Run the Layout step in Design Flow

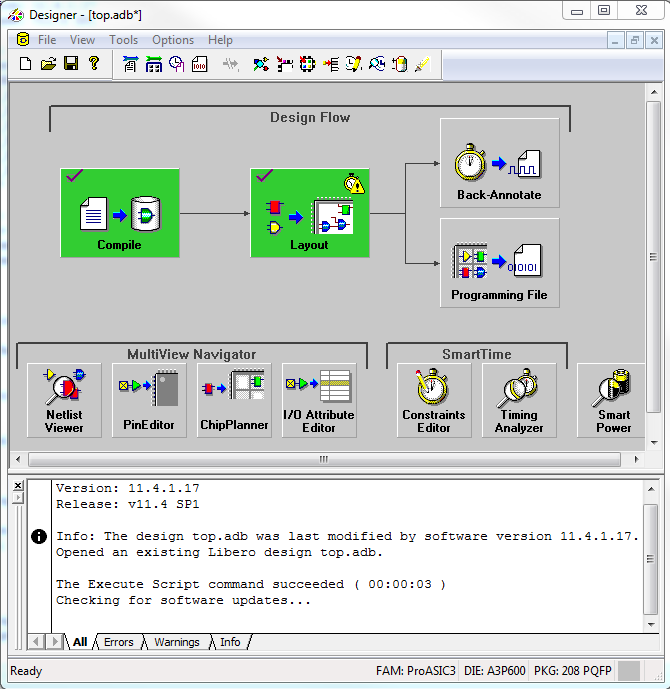point(310,213)
